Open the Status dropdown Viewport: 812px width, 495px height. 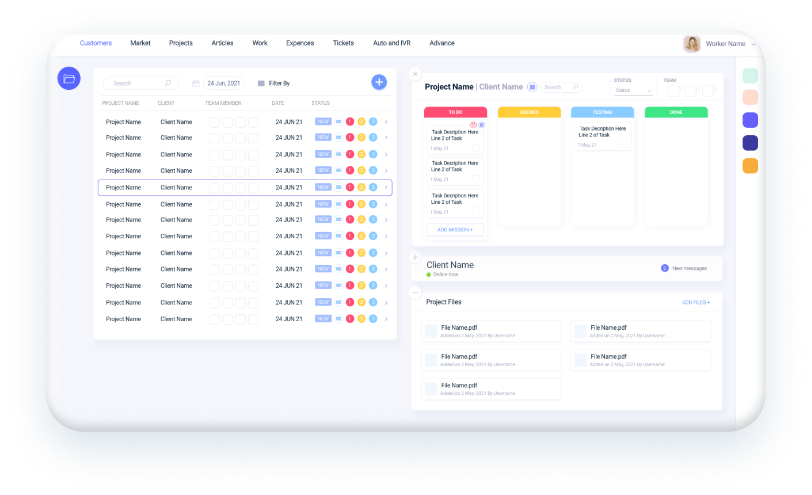(633, 90)
